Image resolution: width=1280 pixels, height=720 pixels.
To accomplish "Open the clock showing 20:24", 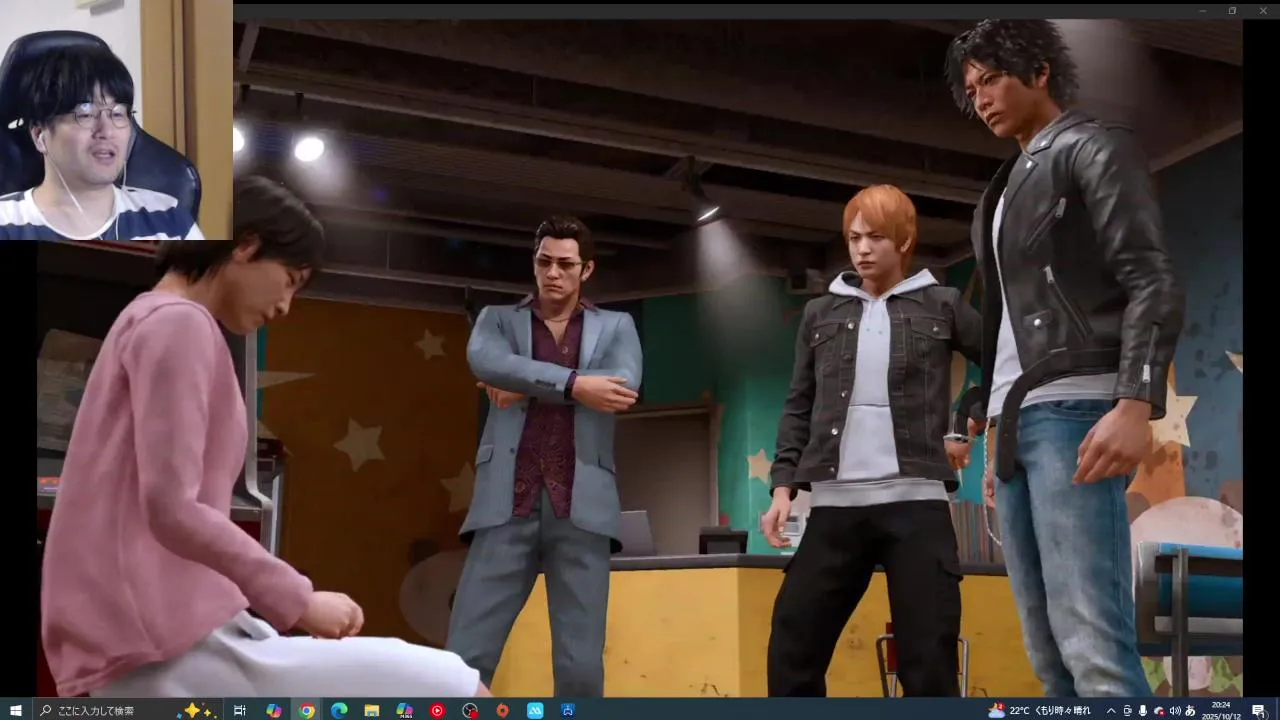I will (1222, 710).
